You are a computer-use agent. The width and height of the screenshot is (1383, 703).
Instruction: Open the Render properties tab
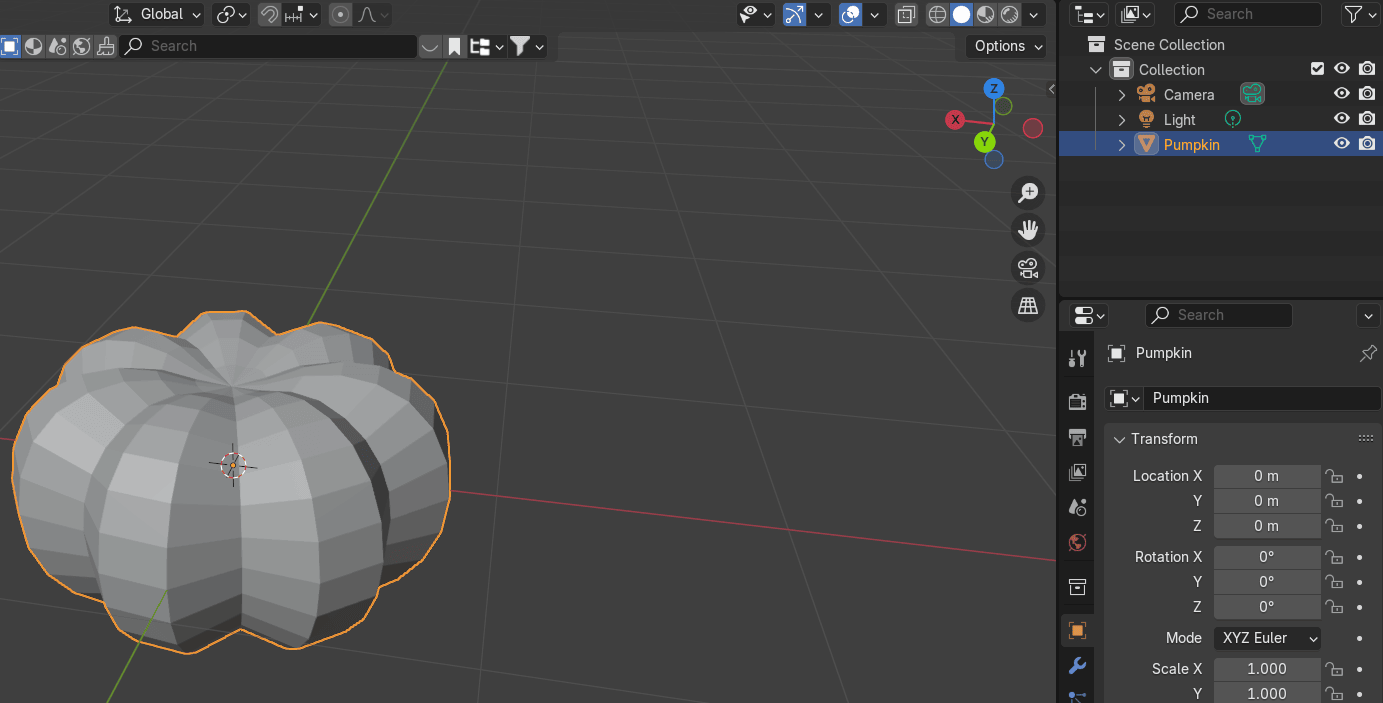(x=1077, y=402)
